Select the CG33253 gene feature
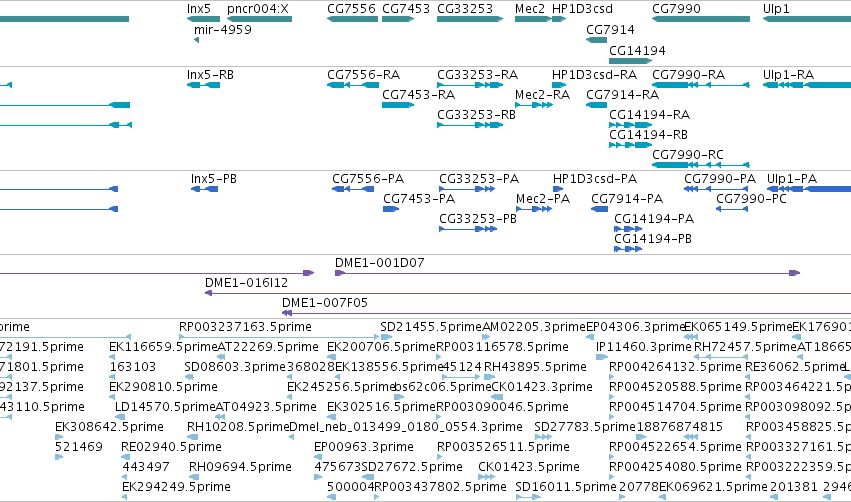851x502 pixels. (x=470, y=19)
